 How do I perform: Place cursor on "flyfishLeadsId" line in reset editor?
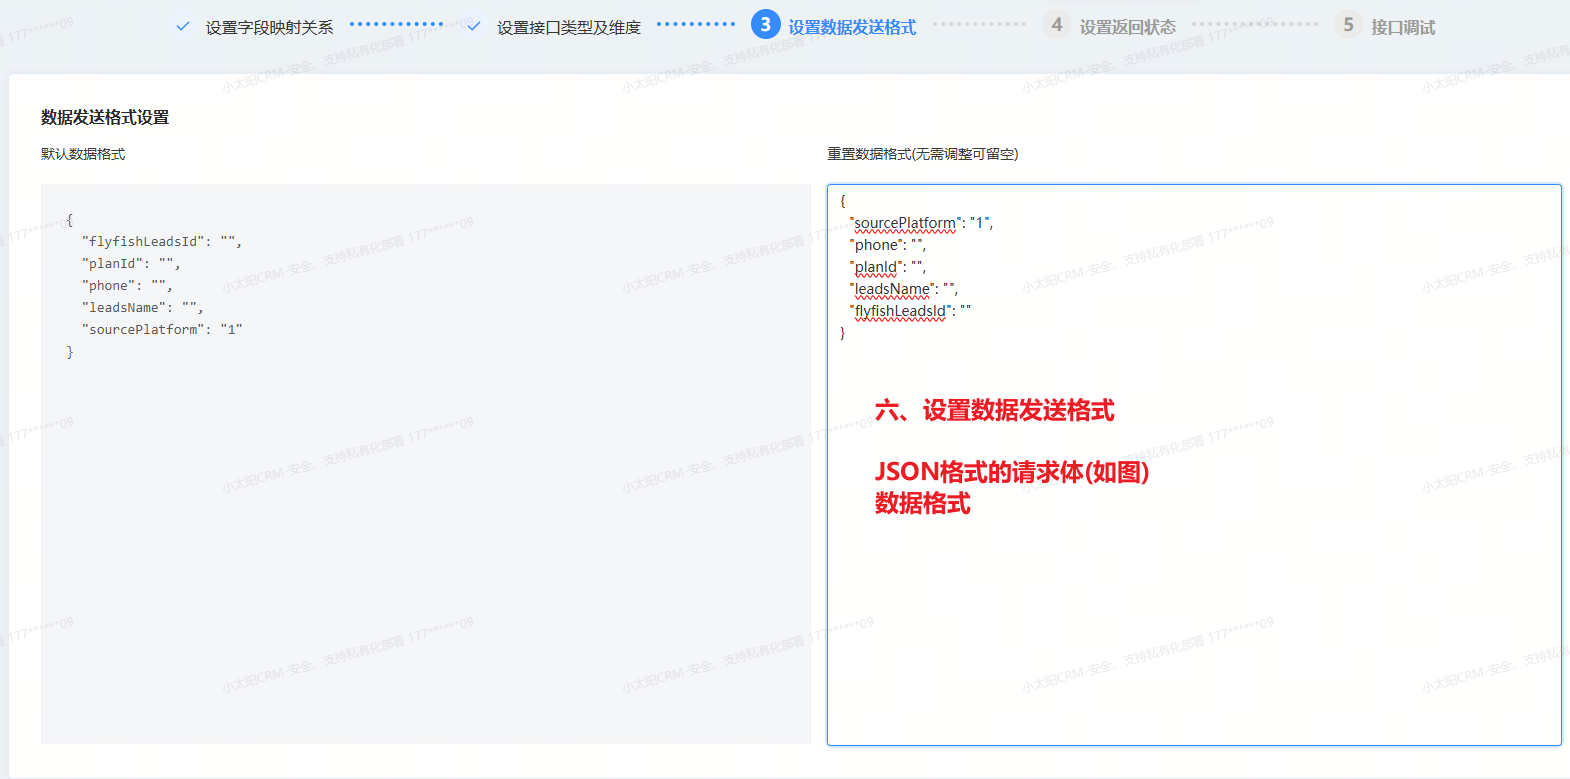pyautogui.click(x=910, y=311)
